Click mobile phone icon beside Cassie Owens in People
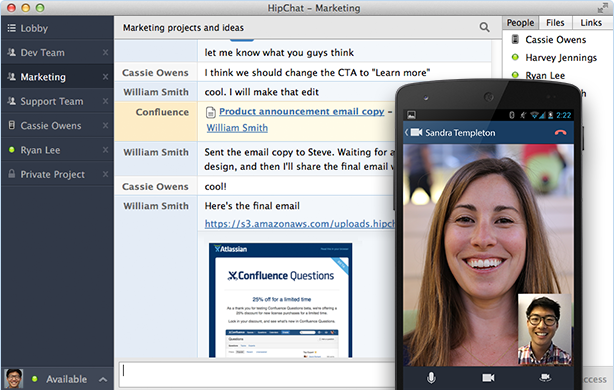614x390 pixels. (x=515, y=39)
